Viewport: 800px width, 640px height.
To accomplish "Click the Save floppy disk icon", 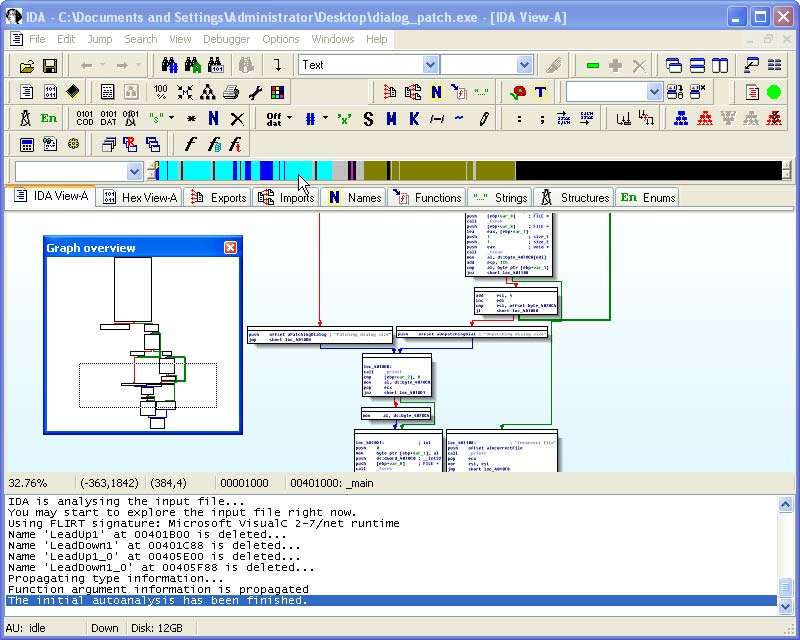I will pyautogui.click(x=49, y=66).
